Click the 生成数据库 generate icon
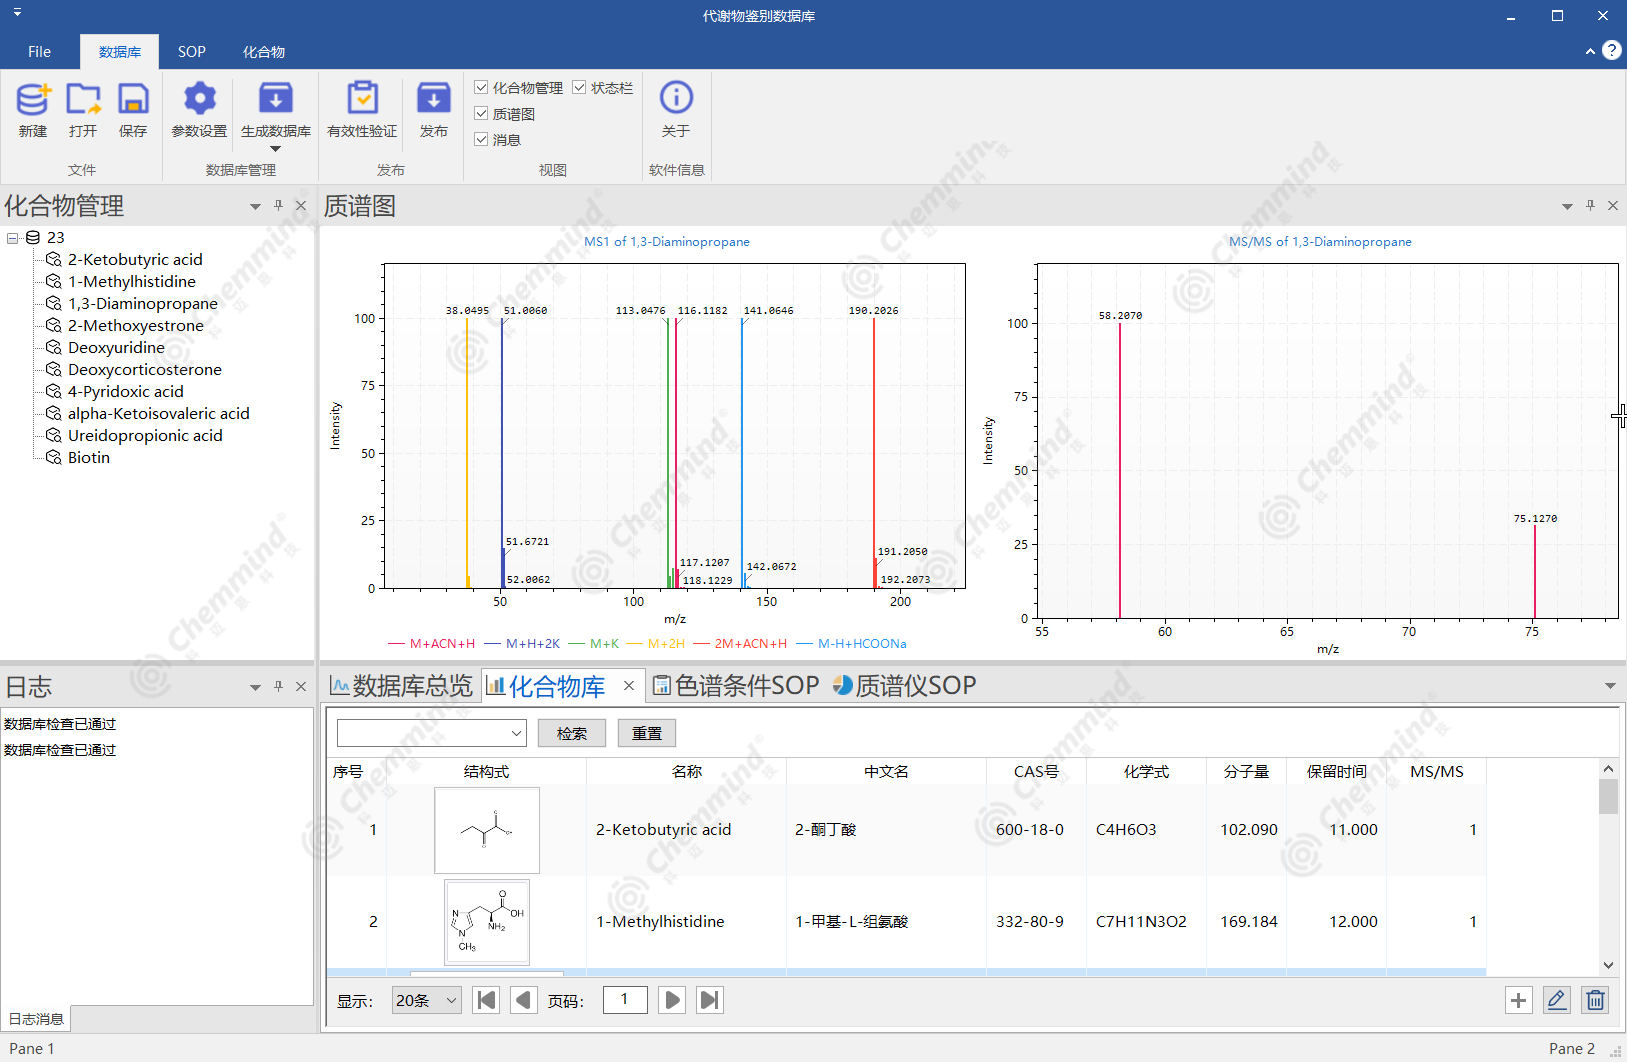 [276, 98]
